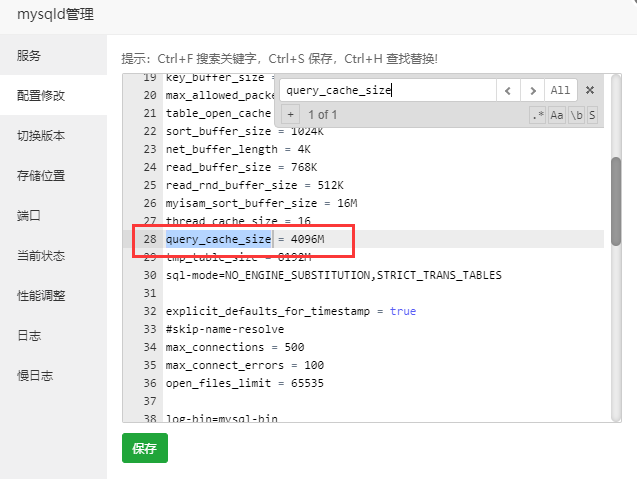Click the 4096M value on line 28
The image size is (637, 479).
pyautogui.click(x=308, y=239)
